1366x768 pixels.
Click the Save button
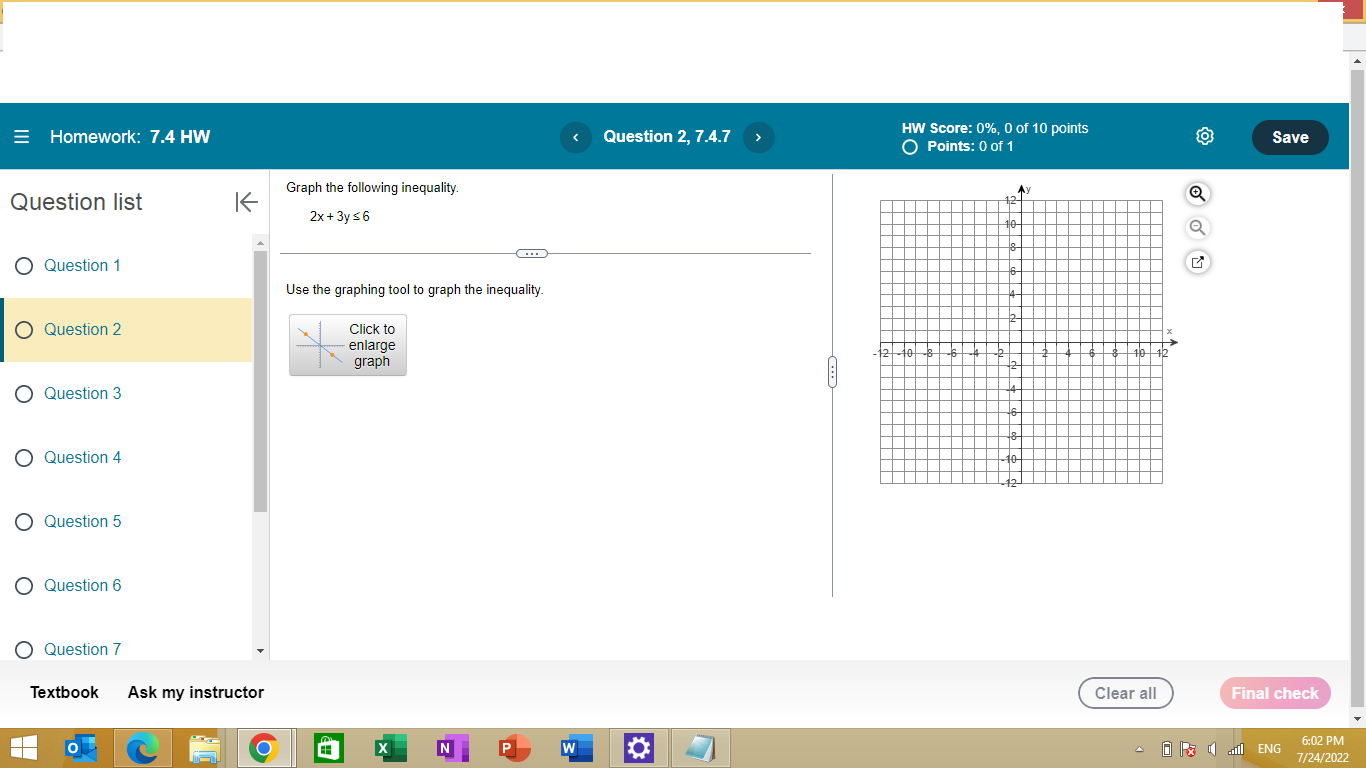[1290, 137]
